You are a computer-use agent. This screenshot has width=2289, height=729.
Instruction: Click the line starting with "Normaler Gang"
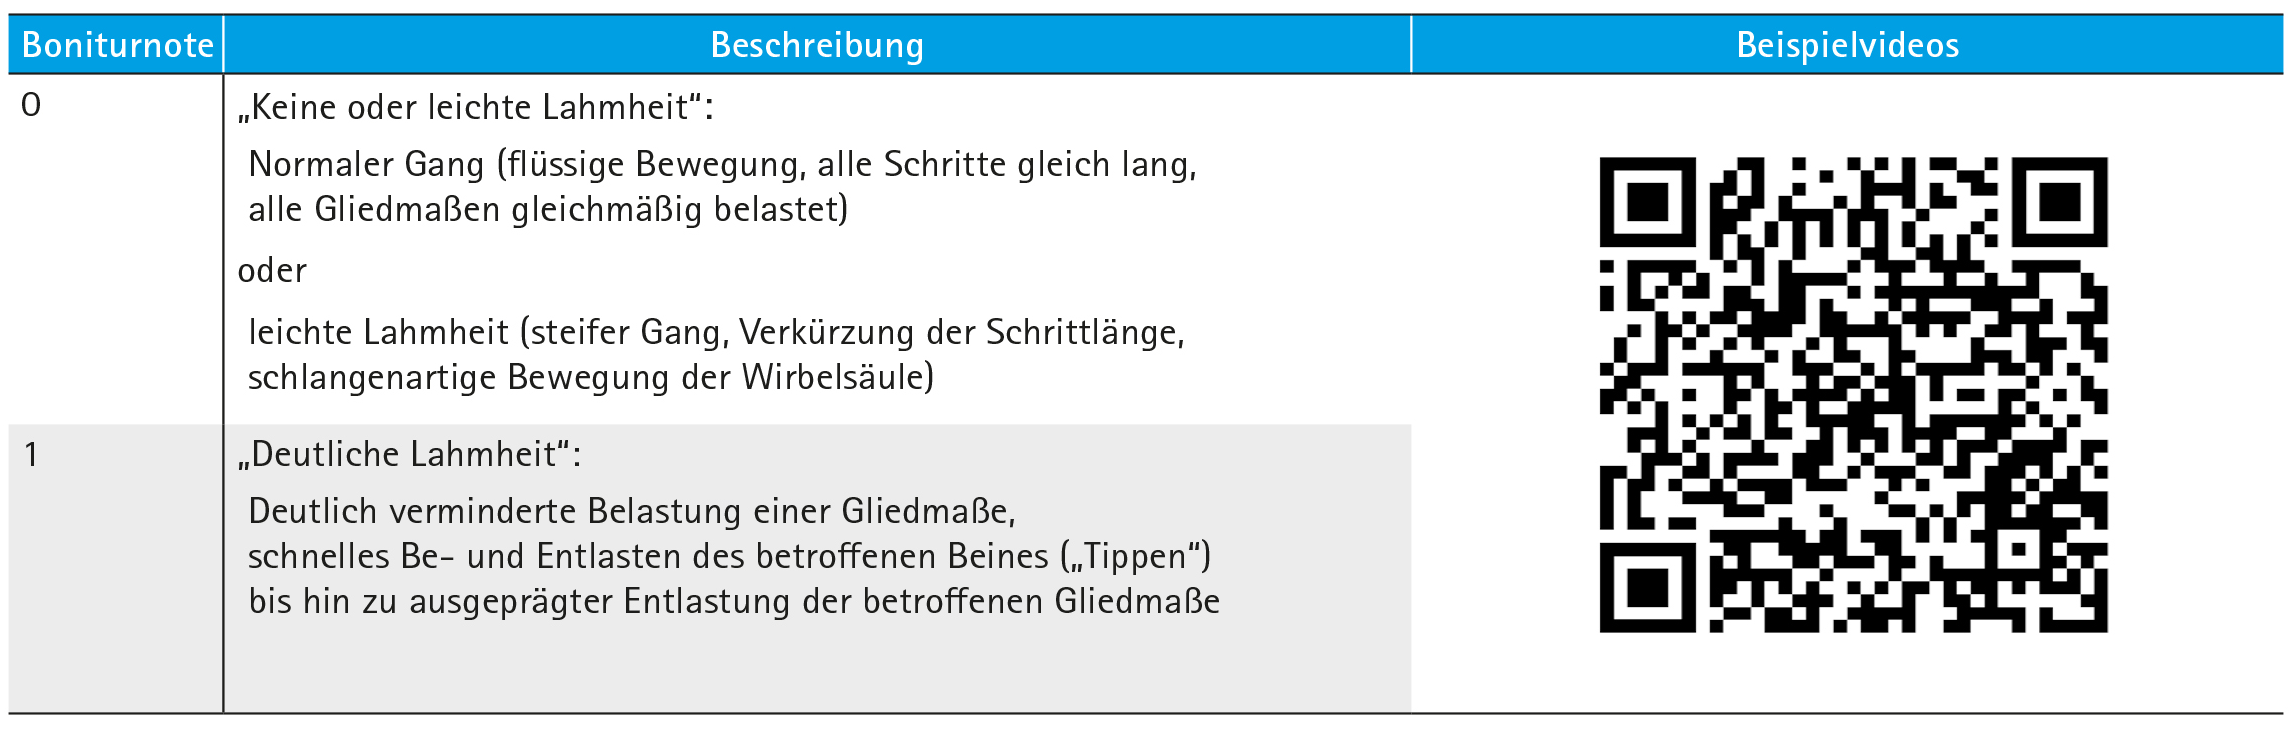point(722,164)
